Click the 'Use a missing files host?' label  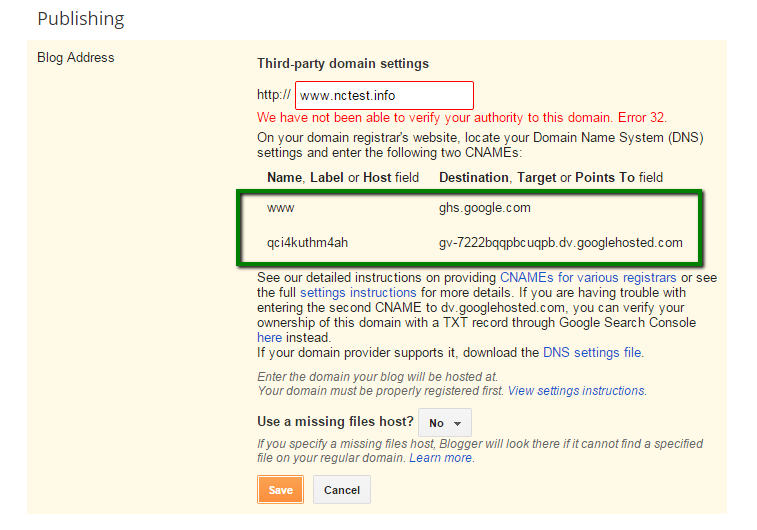[335, 421]
